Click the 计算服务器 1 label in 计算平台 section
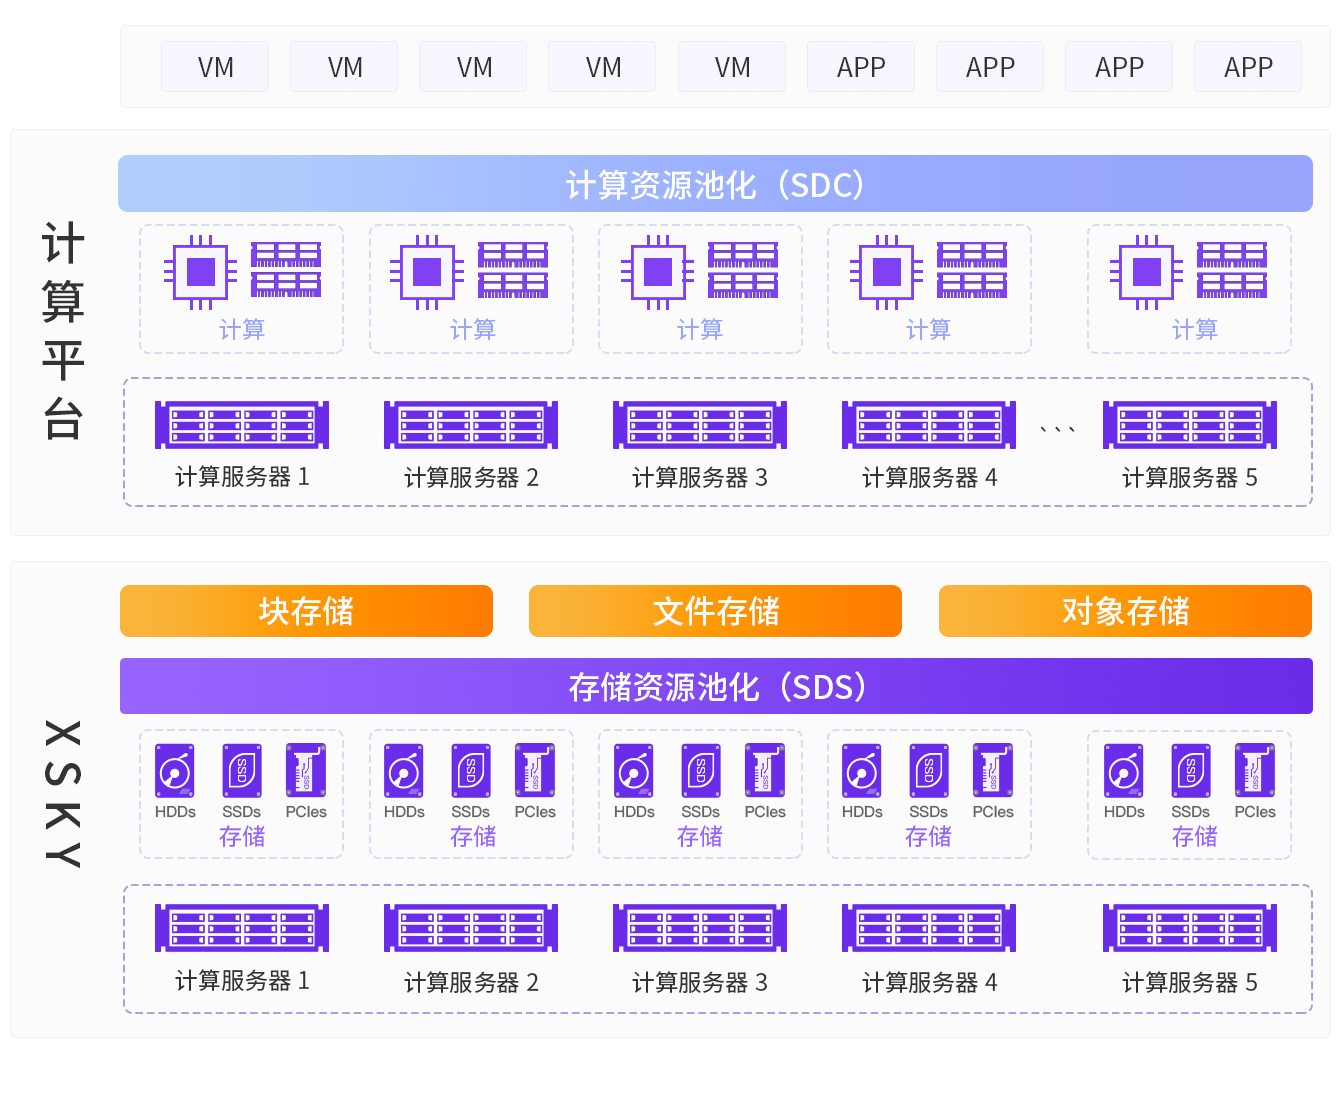This screenshot has width=1340, height=1113. pyautogui.click(x=242, y=478)
